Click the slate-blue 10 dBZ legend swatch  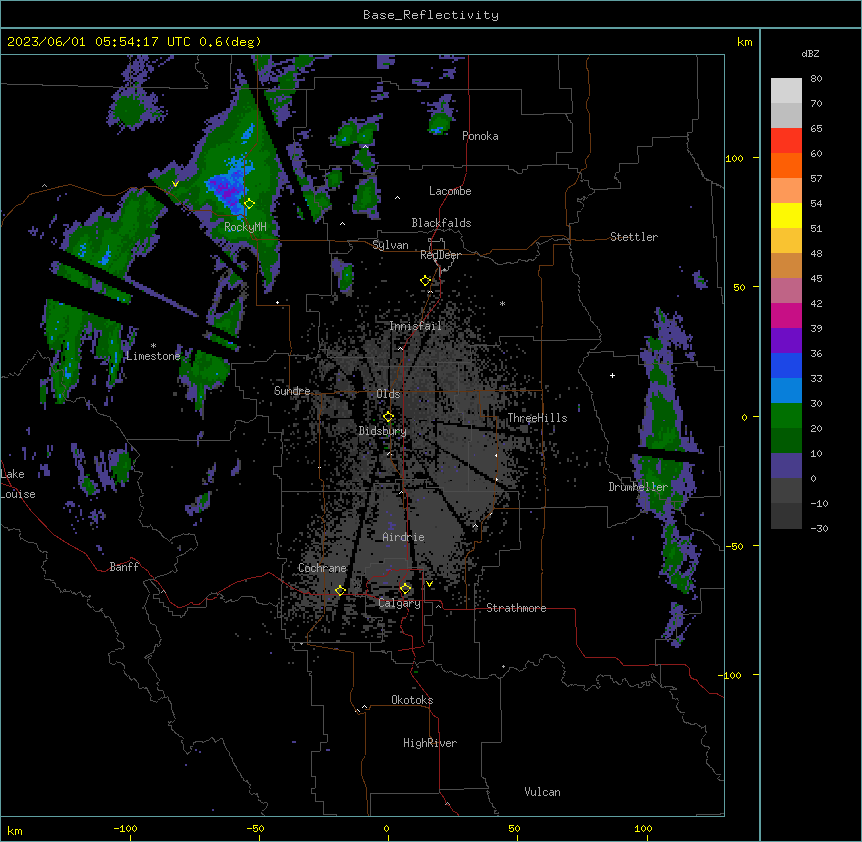[786, 466]
